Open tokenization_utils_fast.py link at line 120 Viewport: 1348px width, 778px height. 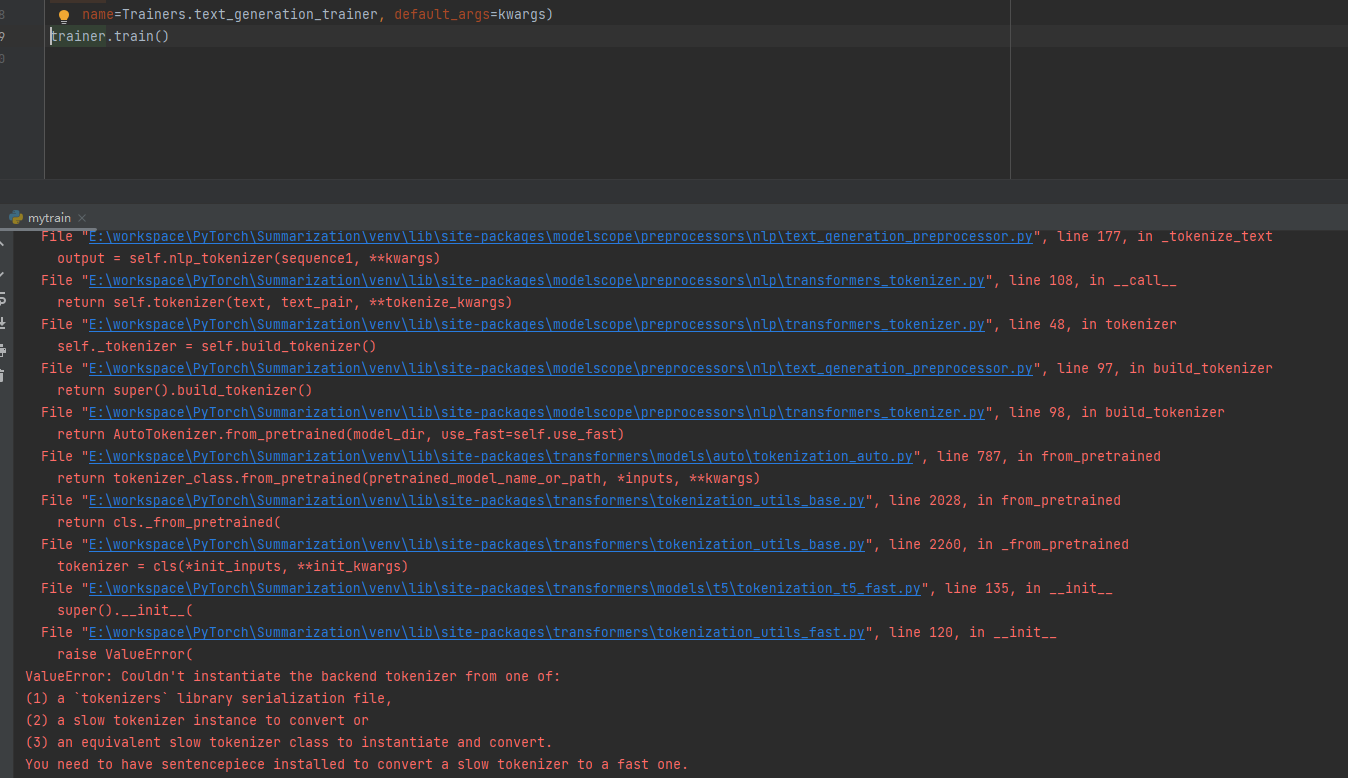pos(477,633)
